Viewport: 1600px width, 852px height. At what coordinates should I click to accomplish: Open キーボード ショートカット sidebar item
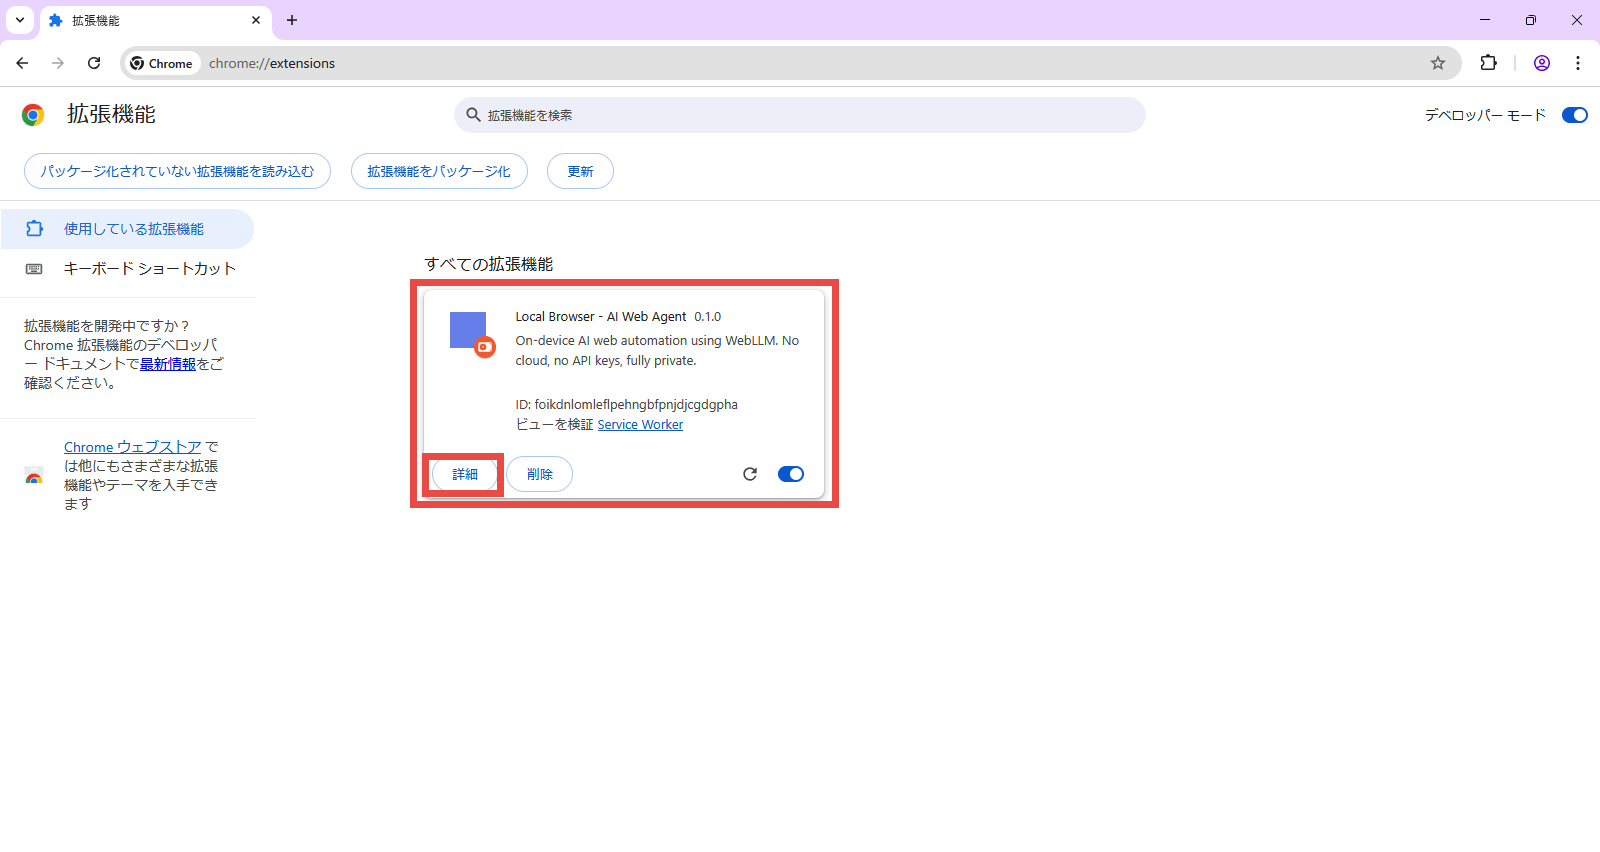click(x=149, y=269)
